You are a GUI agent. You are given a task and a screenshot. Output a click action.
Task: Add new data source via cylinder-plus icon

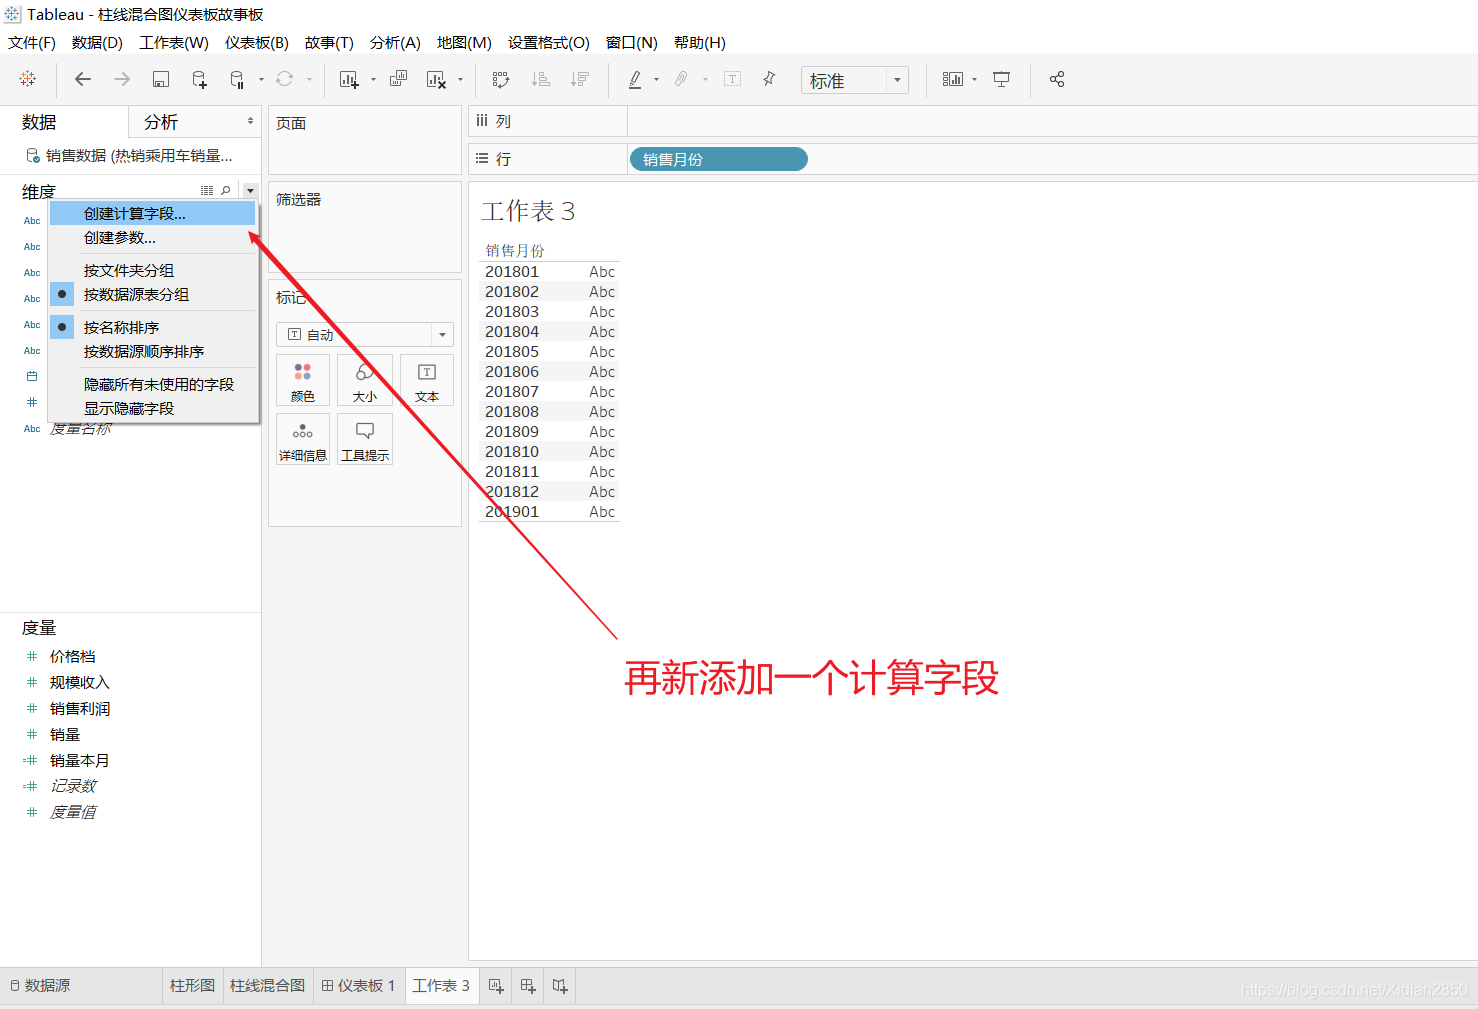coord(199,80)
